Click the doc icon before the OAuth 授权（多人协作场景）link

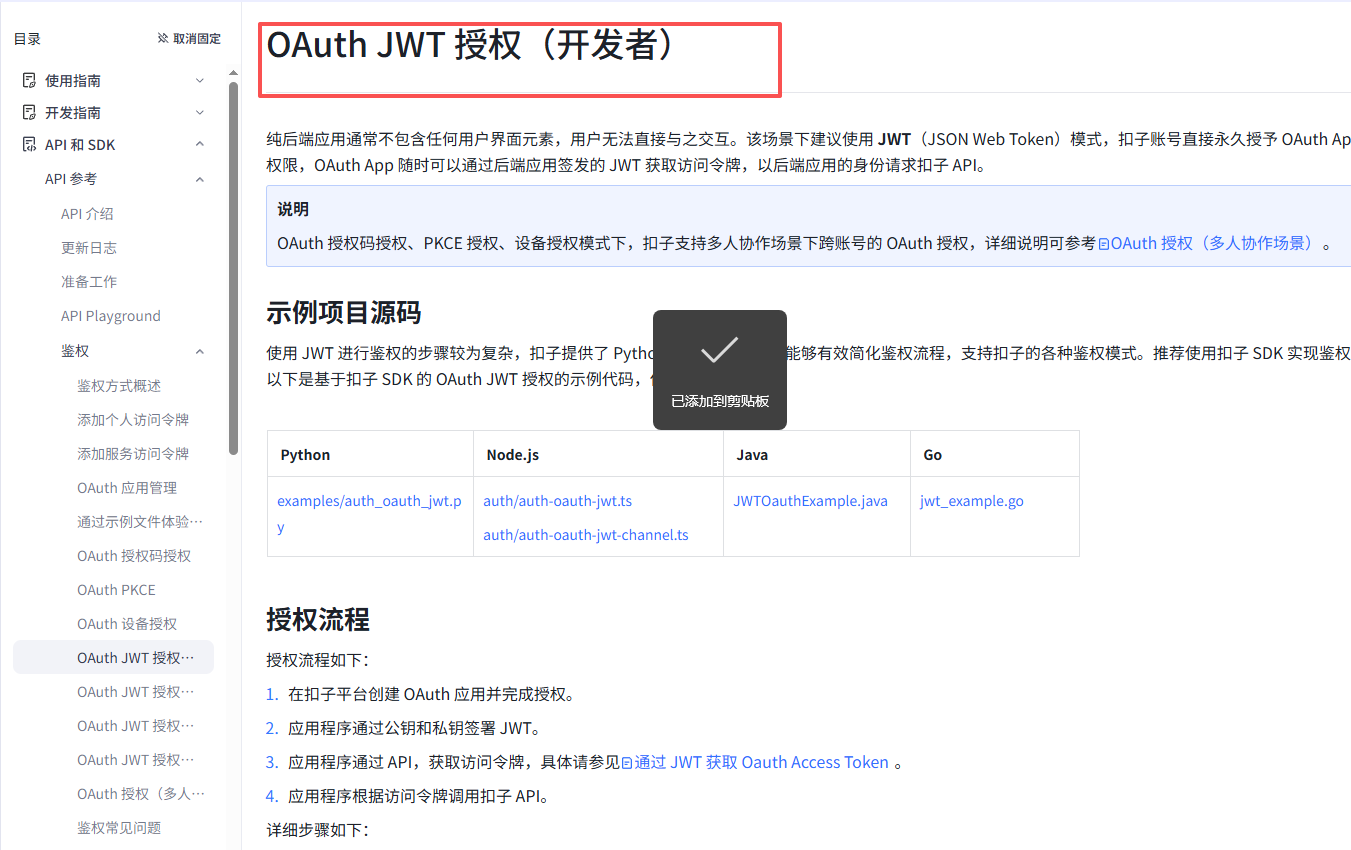(1104, 243)
